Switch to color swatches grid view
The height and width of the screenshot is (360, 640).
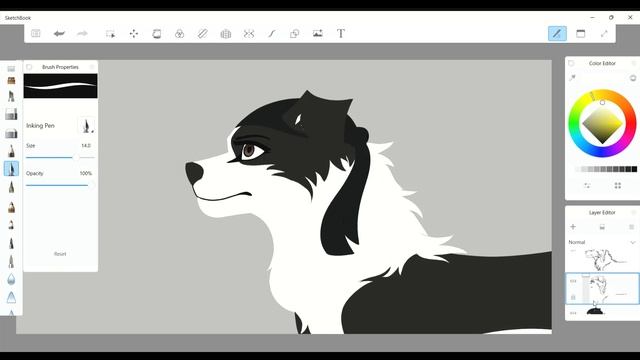618,186
